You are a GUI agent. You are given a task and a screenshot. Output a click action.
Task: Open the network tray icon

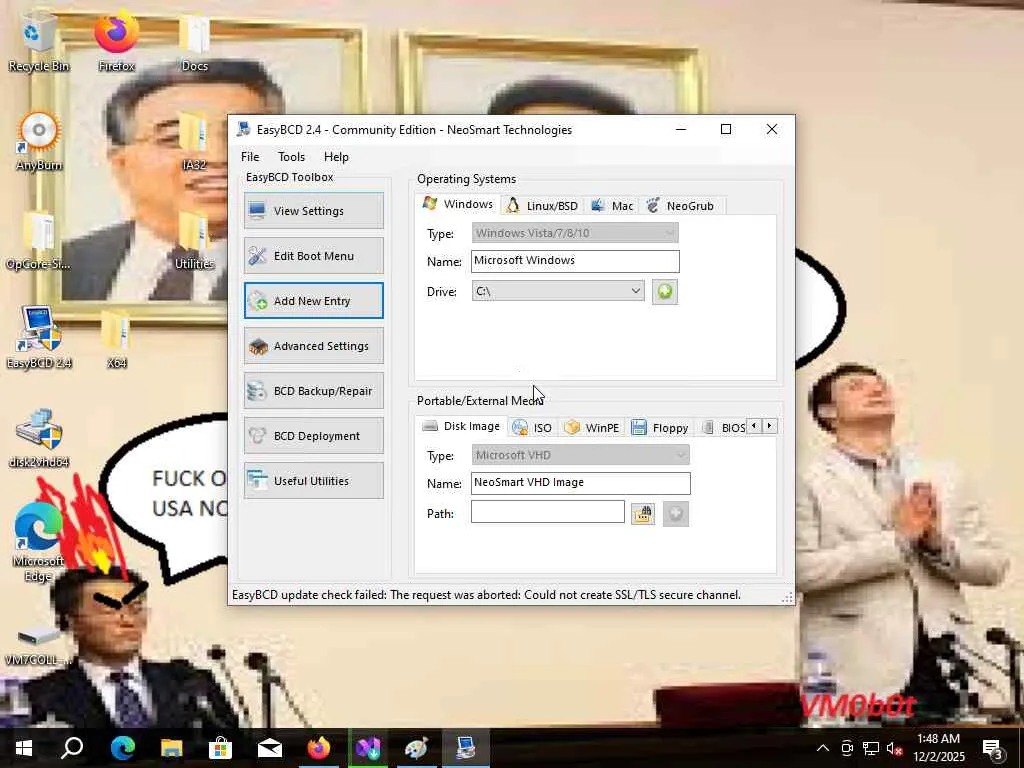(871, 748)
